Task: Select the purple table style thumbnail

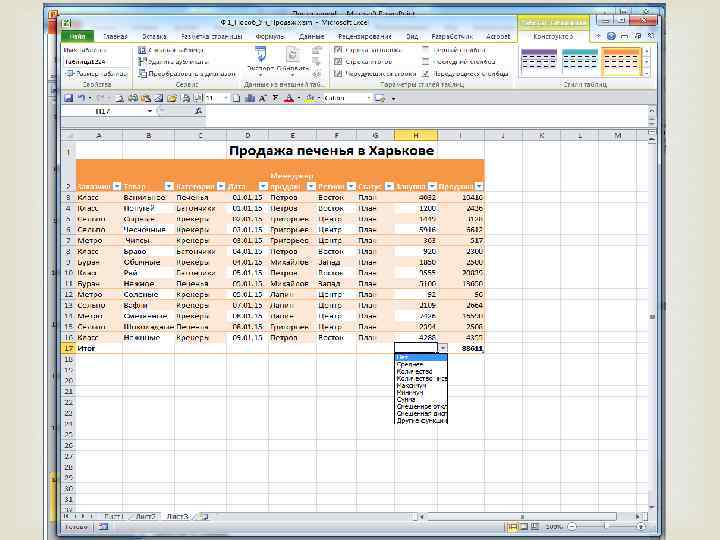Action: coord(539,61)
